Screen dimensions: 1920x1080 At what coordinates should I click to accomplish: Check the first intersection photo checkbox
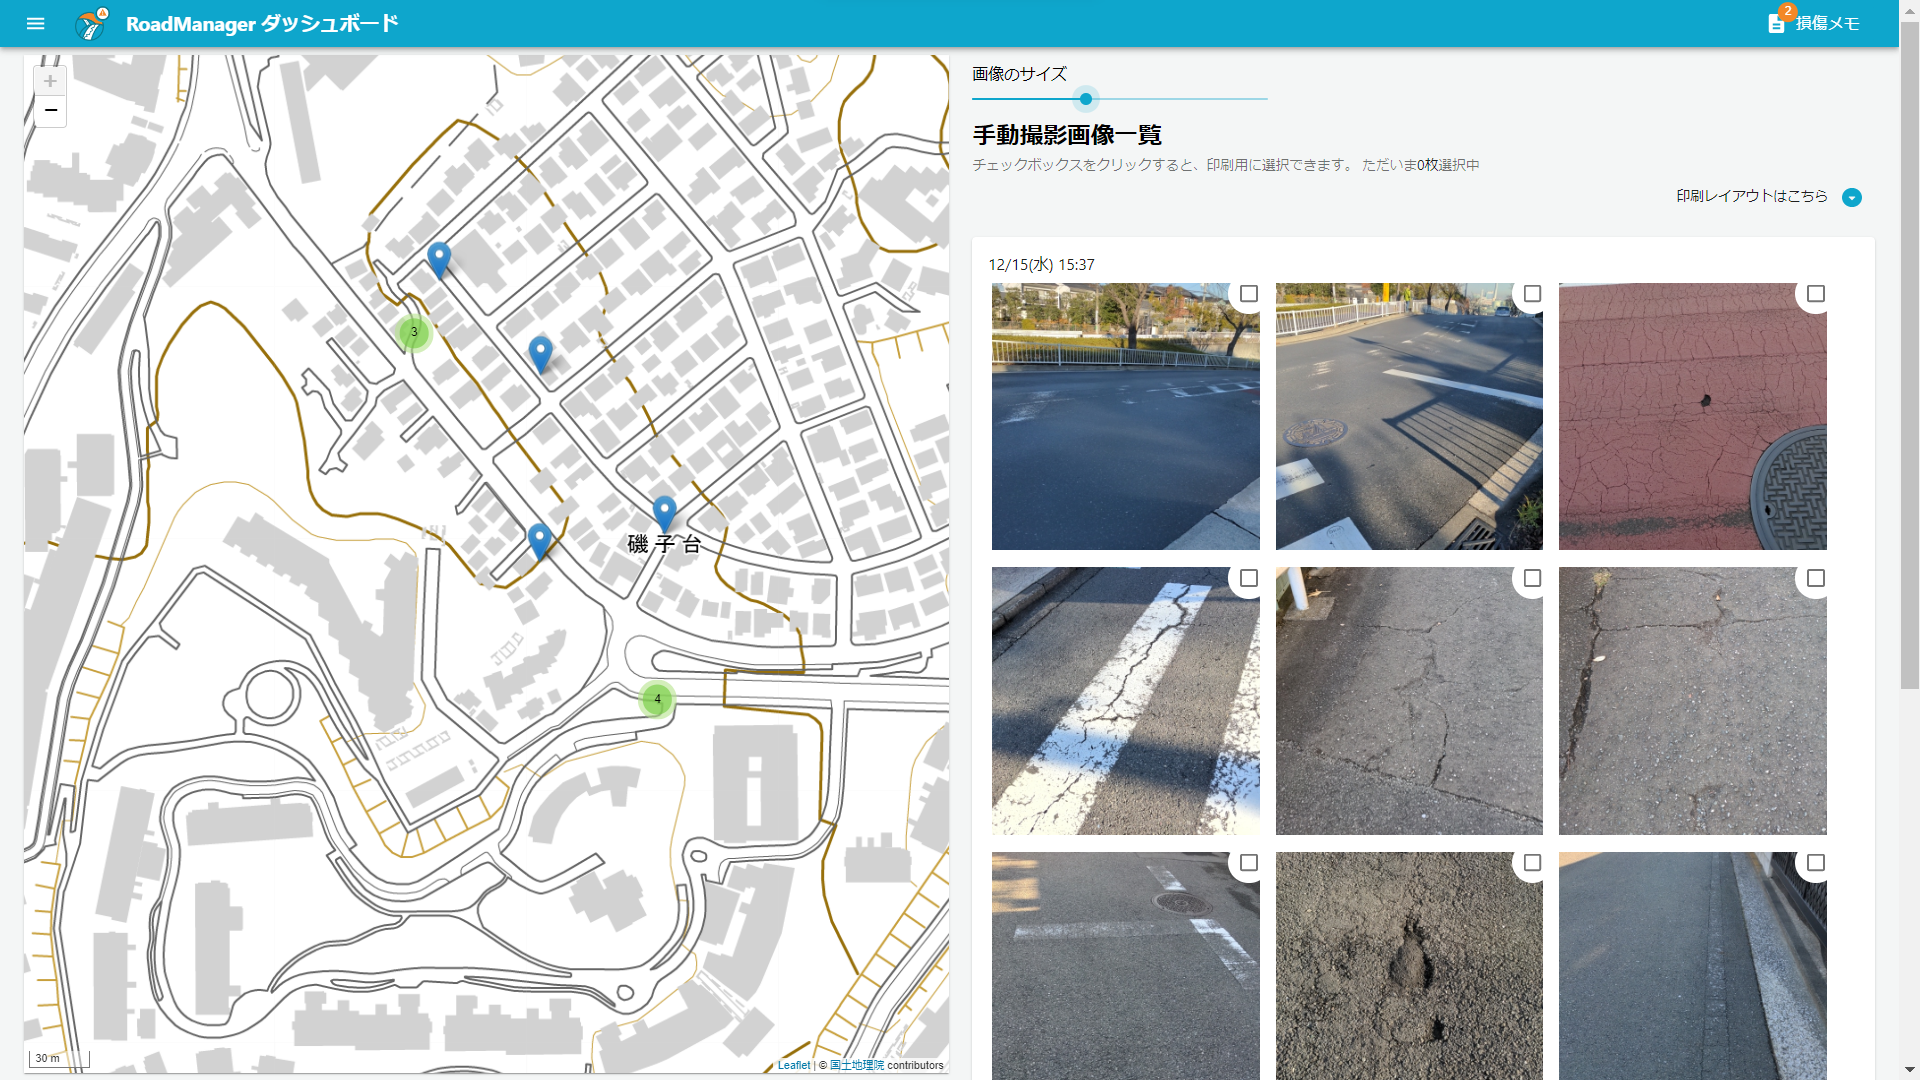[1248, 294]
